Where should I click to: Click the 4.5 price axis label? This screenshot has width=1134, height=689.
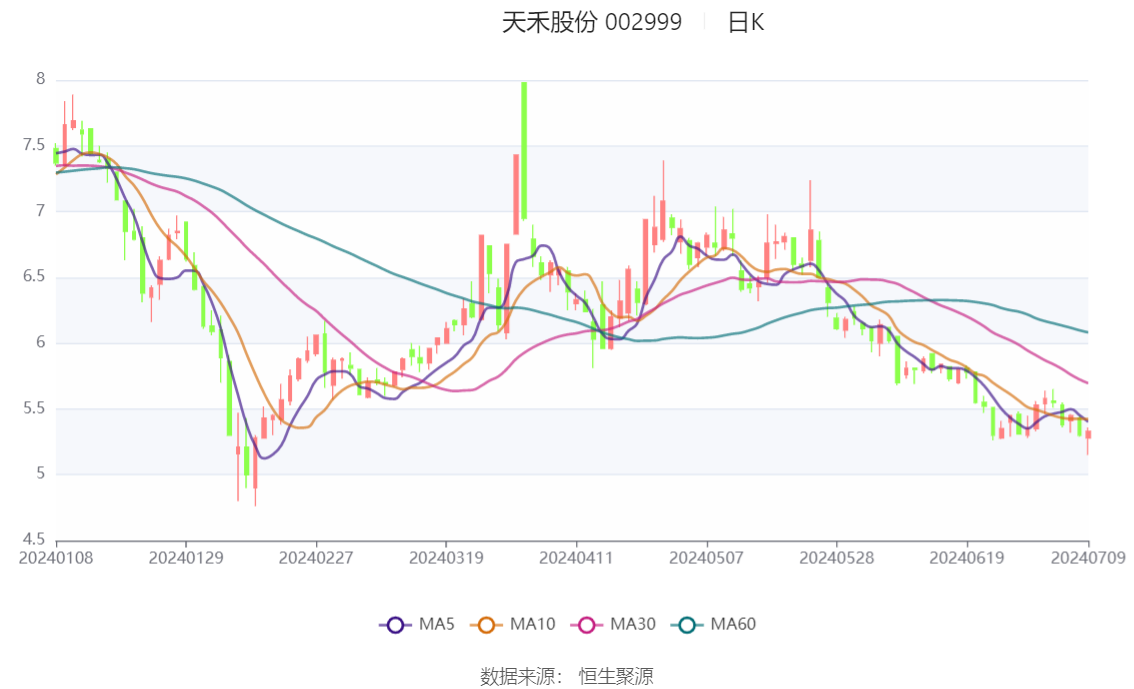(34, 539)
